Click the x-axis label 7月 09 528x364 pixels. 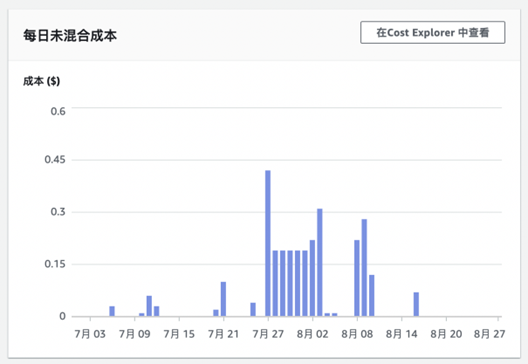pyautogui.click(x=134, y=334)
